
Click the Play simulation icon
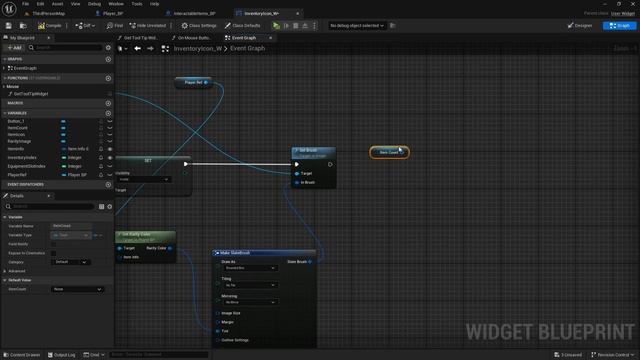(276, 26)
